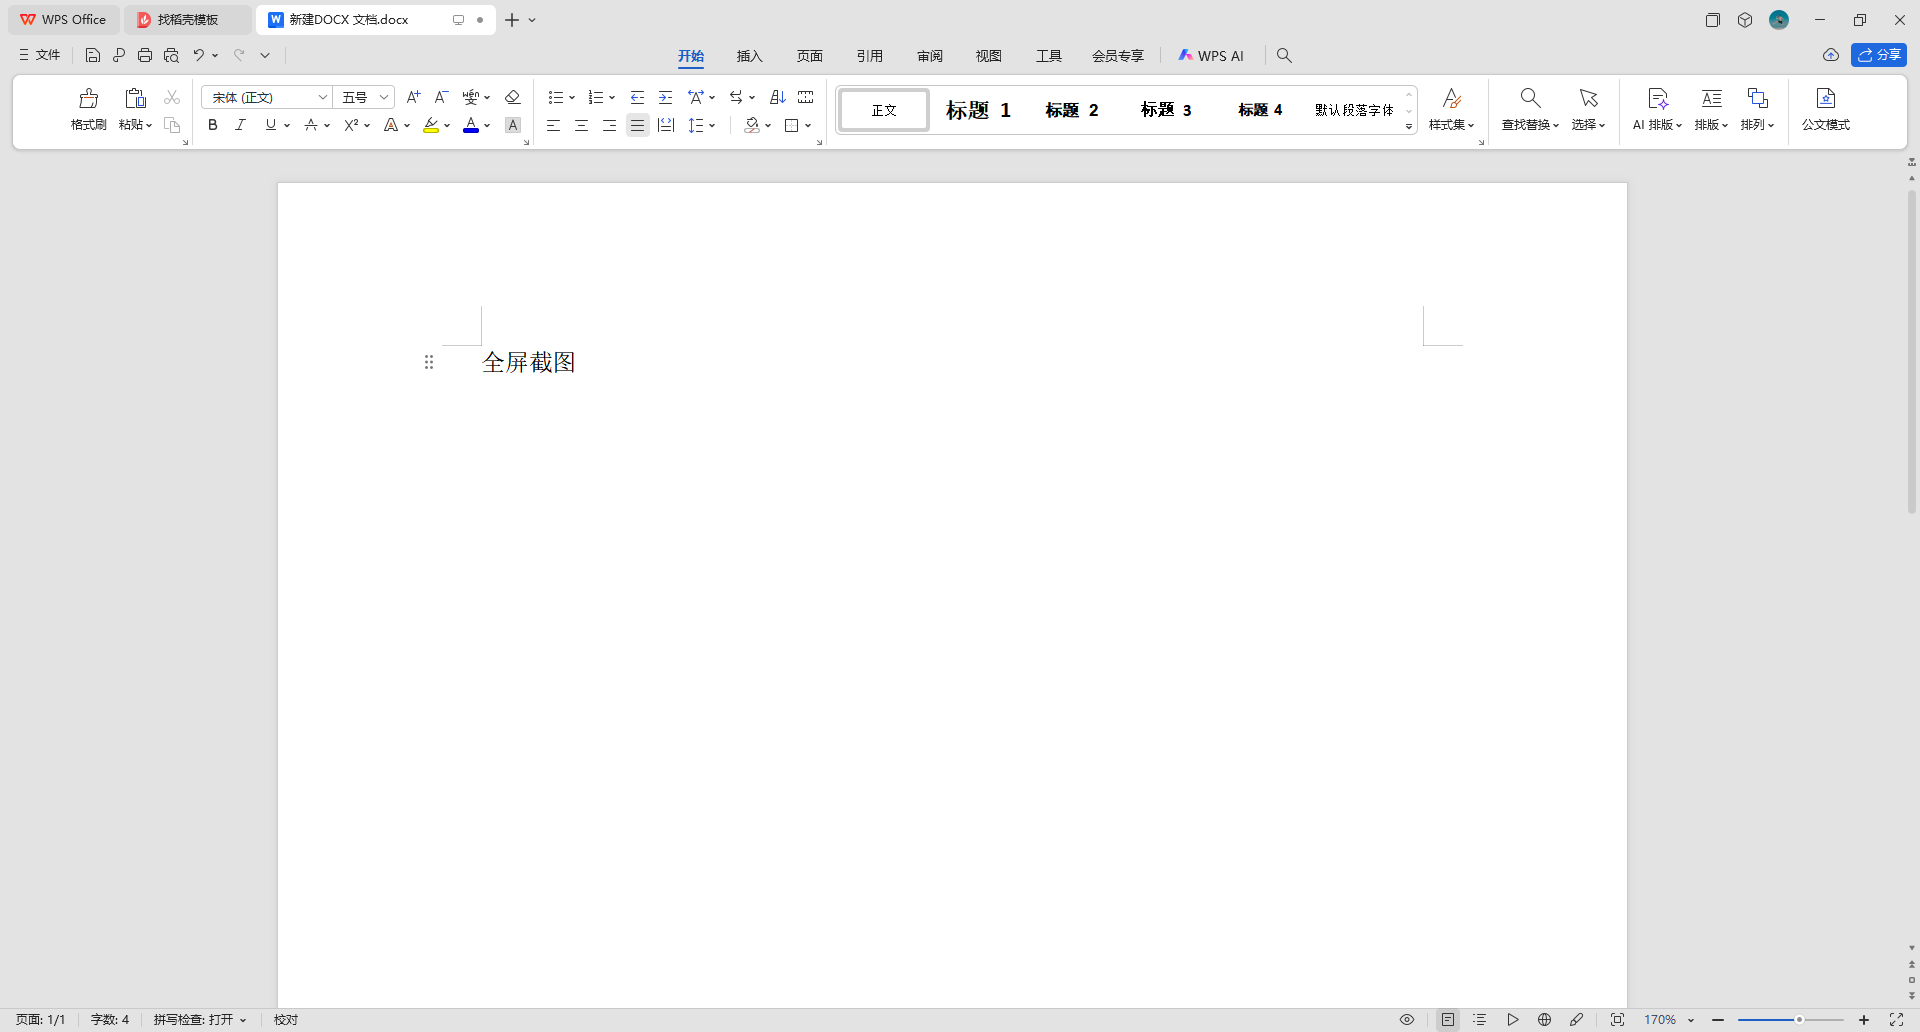Click 校对 in status bar
Image resolution: width=1920 pixels, height=1032 pixels.
pyautogui.click(x=286, y=1020)
